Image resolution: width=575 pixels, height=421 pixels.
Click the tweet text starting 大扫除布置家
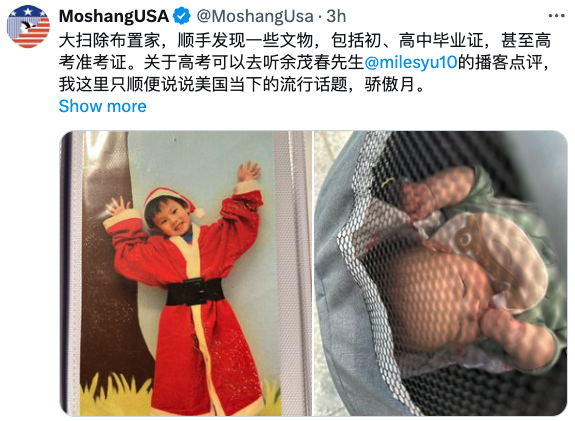click(x=304, y=62)
